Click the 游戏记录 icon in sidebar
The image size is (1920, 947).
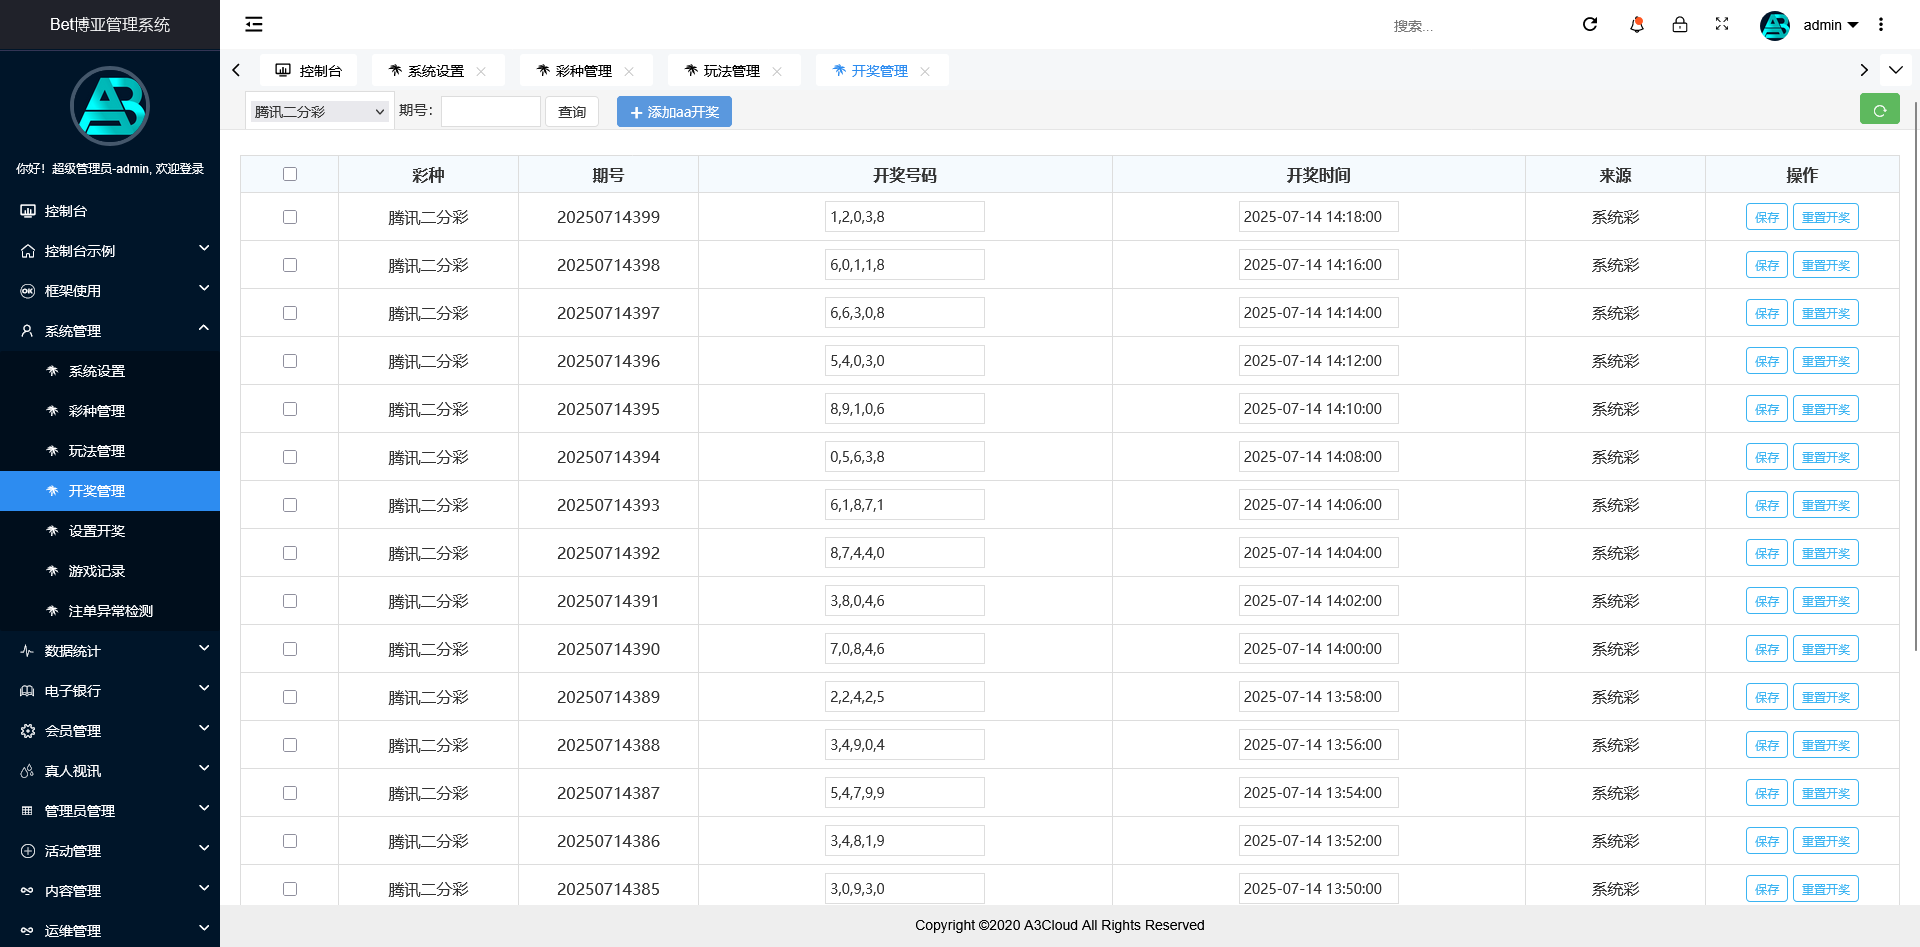52,571
